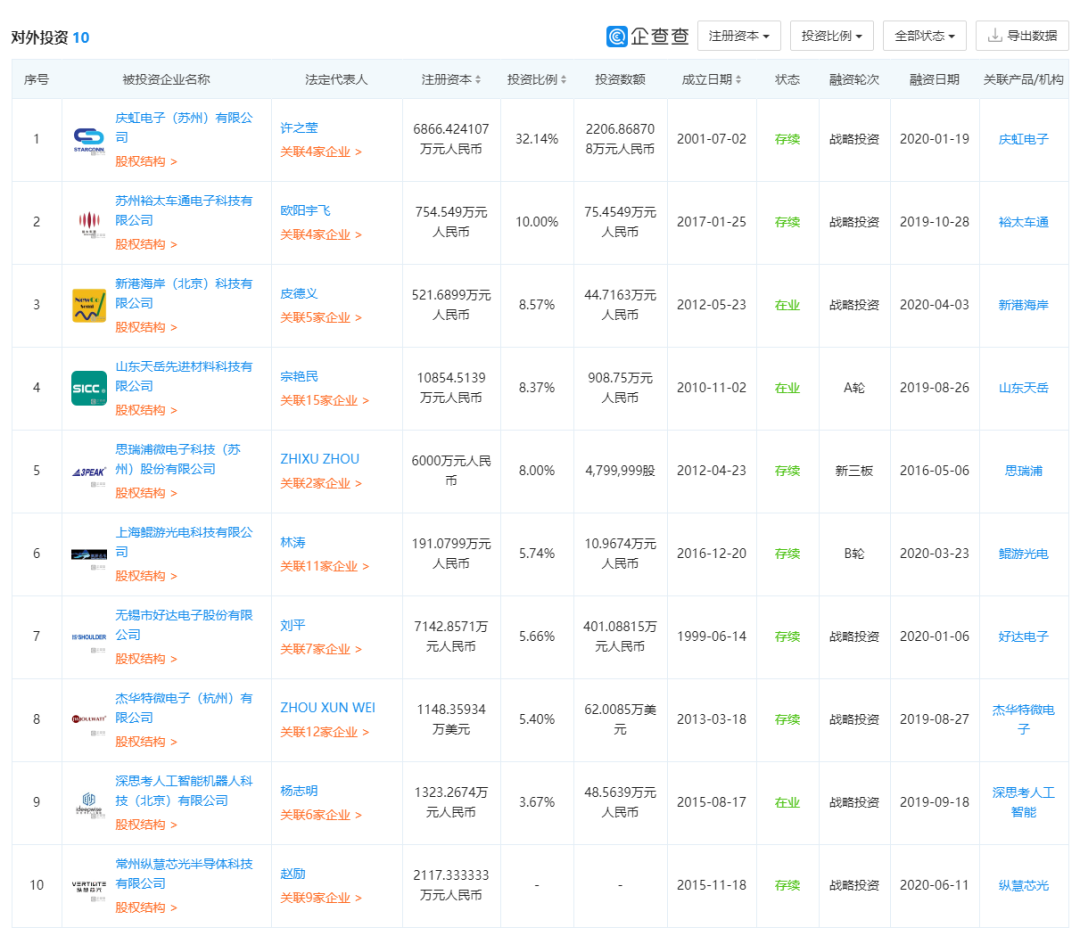Open 常州纵慧芯光半导体科技有限公司 link
The width and height of the screenshot is (1080, 936).
pos(184,873)
